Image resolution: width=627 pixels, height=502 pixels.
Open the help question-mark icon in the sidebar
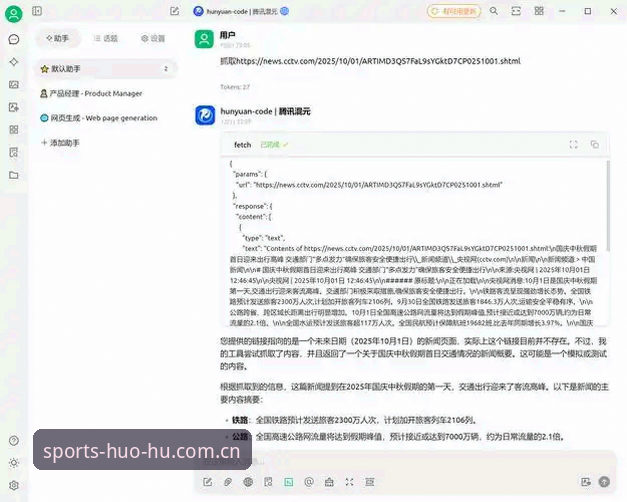(x=14, y=440)
